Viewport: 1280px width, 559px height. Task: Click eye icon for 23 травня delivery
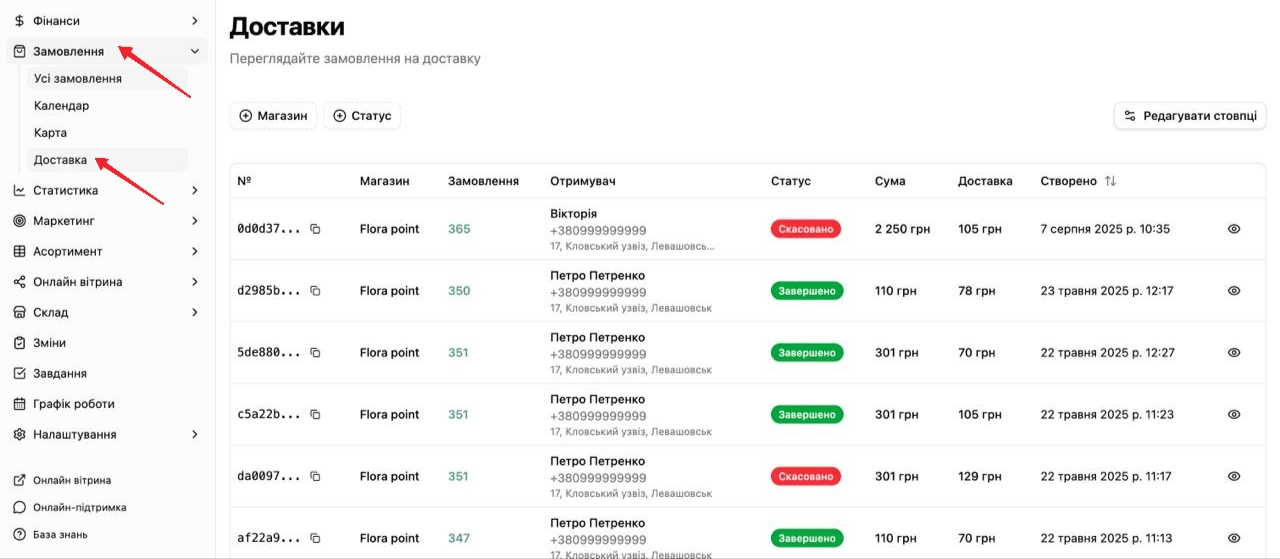tap(1233, 291)
